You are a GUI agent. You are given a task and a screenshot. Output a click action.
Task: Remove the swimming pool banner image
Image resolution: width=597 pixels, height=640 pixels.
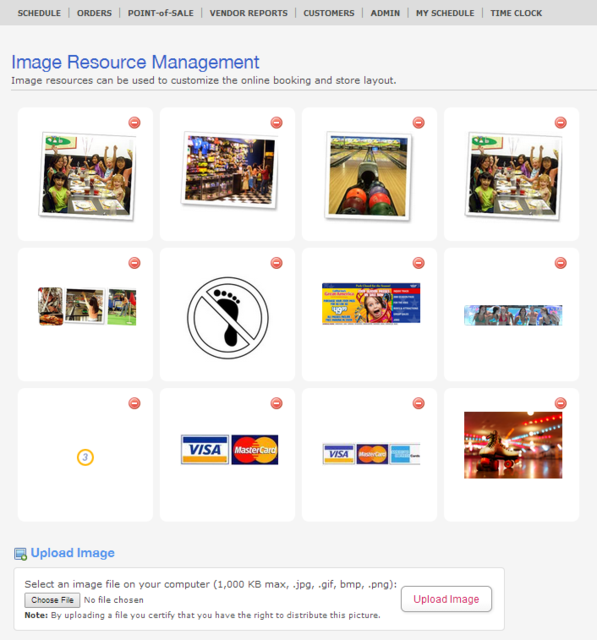560,263
